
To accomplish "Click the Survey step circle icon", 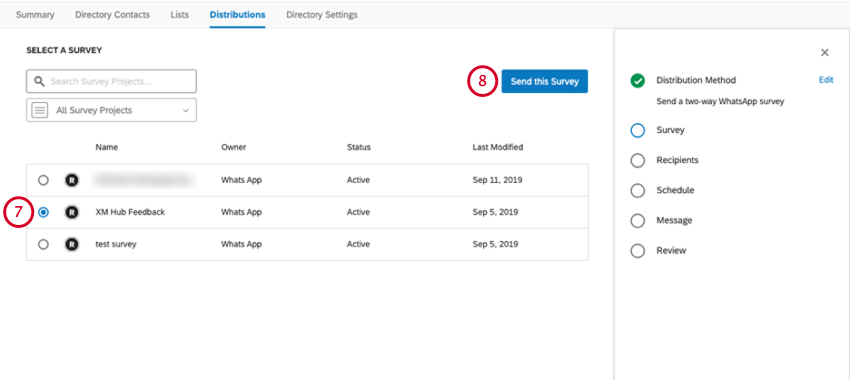I will (x=638, y=131).
